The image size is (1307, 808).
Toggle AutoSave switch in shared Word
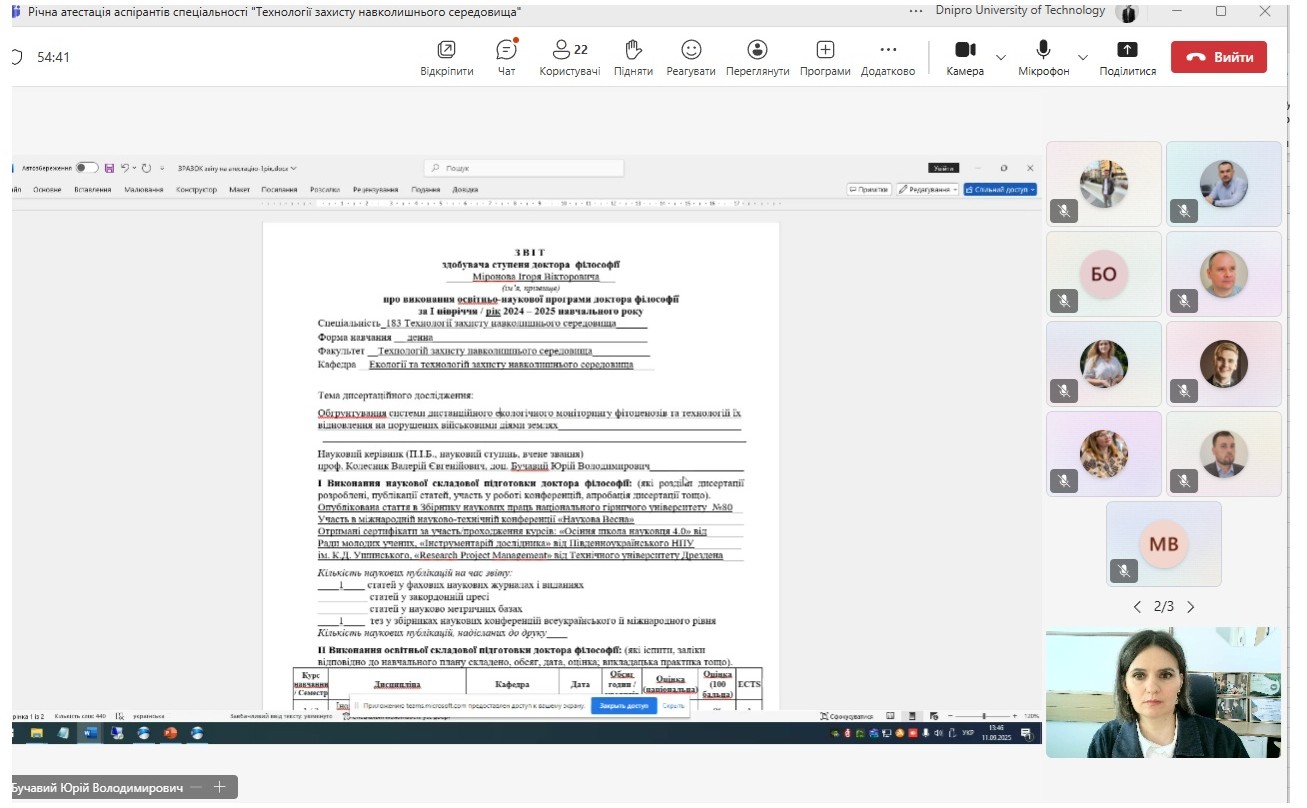pos(87,168)
